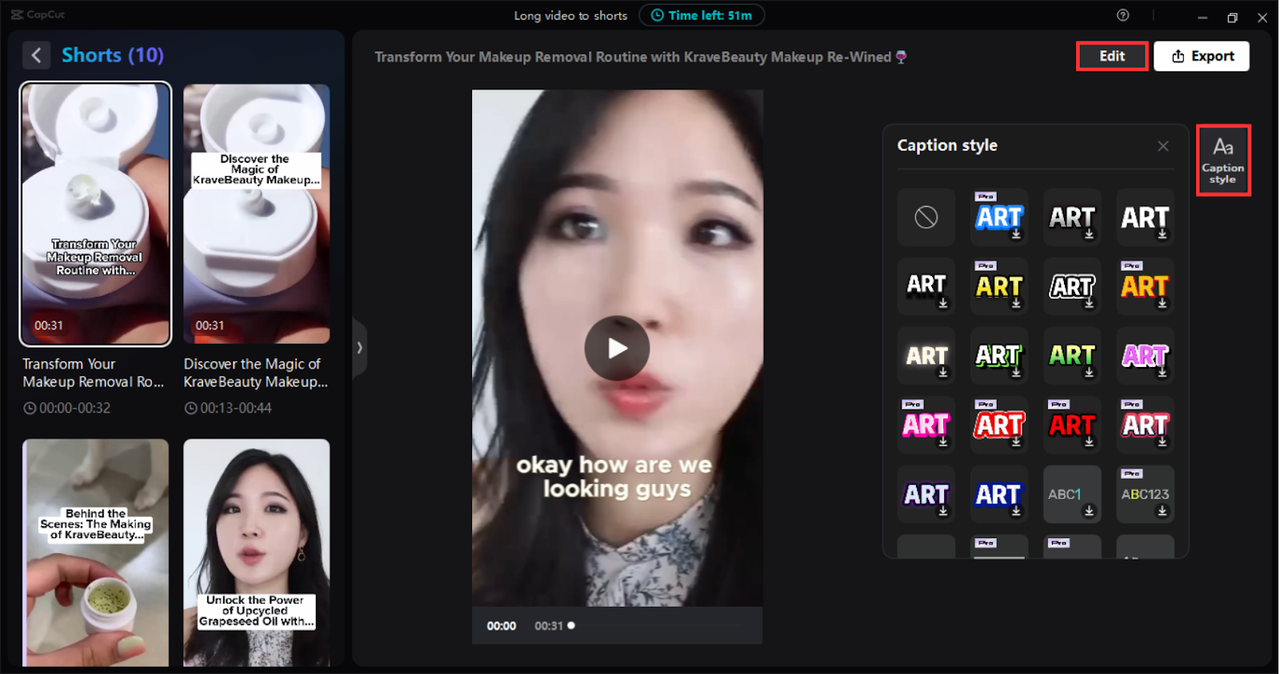Pick the orange Pro ART caption style
This screenshot has height=674, width=1280.
[x=1145, y=286]
